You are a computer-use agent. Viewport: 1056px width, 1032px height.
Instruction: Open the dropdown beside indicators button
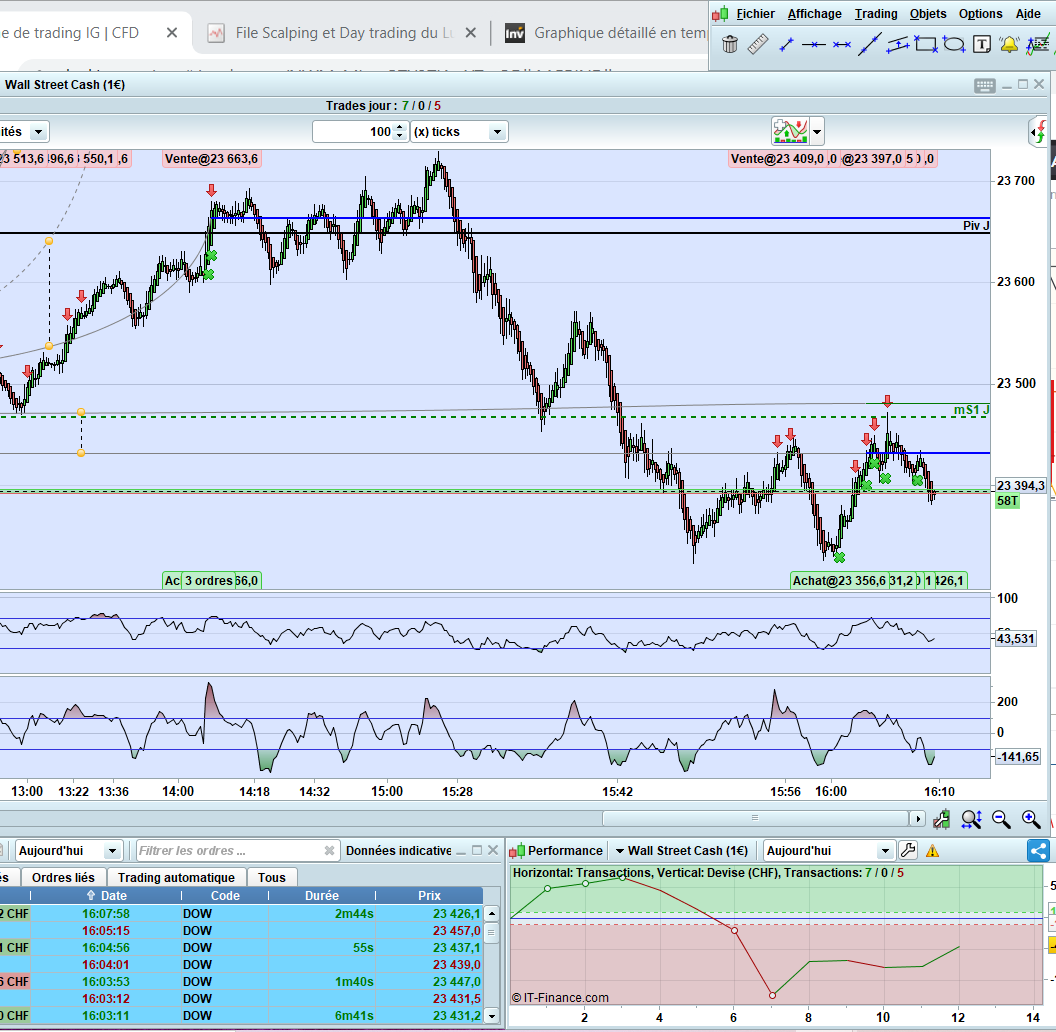(x=817, y=131)
